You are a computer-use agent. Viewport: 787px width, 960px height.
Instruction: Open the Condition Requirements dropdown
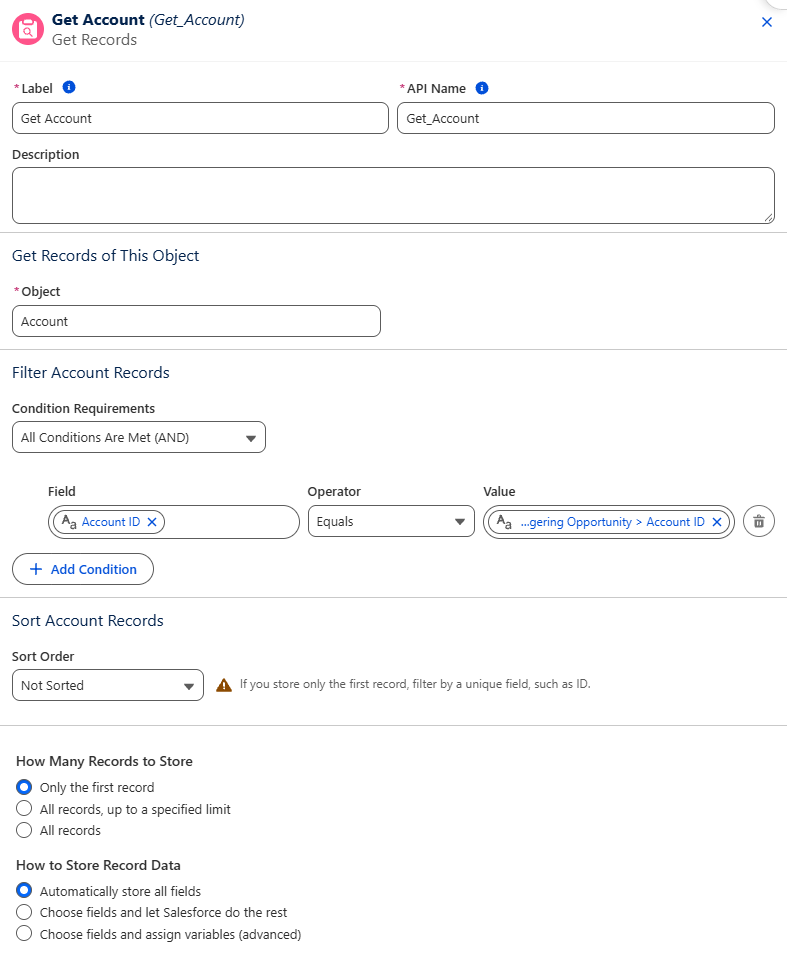[138, 437]
